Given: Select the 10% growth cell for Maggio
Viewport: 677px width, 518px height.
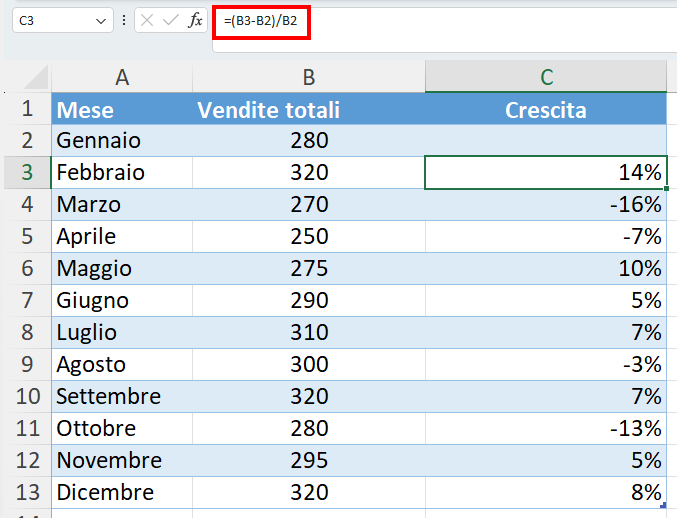Looking at the screenshot, I should (546, 268).
